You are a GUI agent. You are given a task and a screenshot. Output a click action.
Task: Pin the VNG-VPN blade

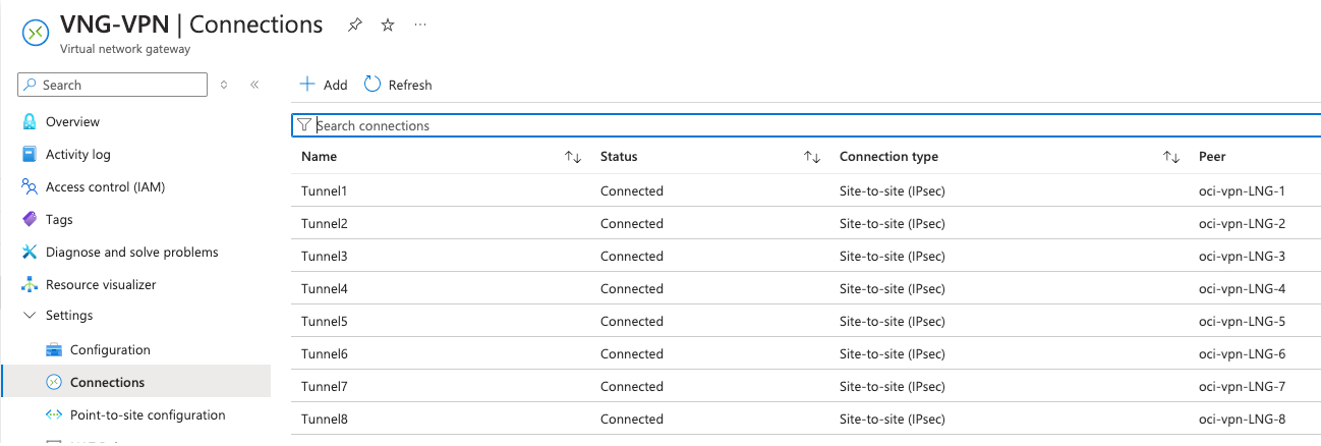click(354, 26)
